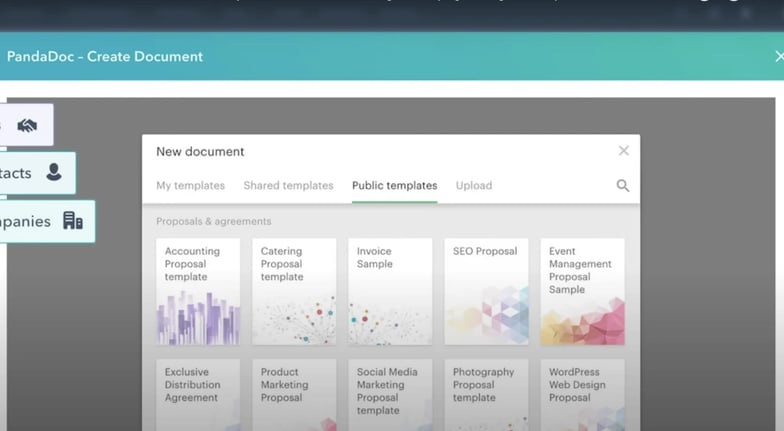
Task: Close the New document dialog
Action: click(623, 151)
